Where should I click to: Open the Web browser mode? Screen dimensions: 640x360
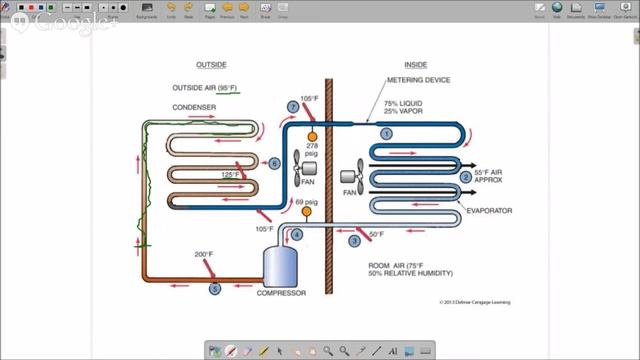point(557,10)
